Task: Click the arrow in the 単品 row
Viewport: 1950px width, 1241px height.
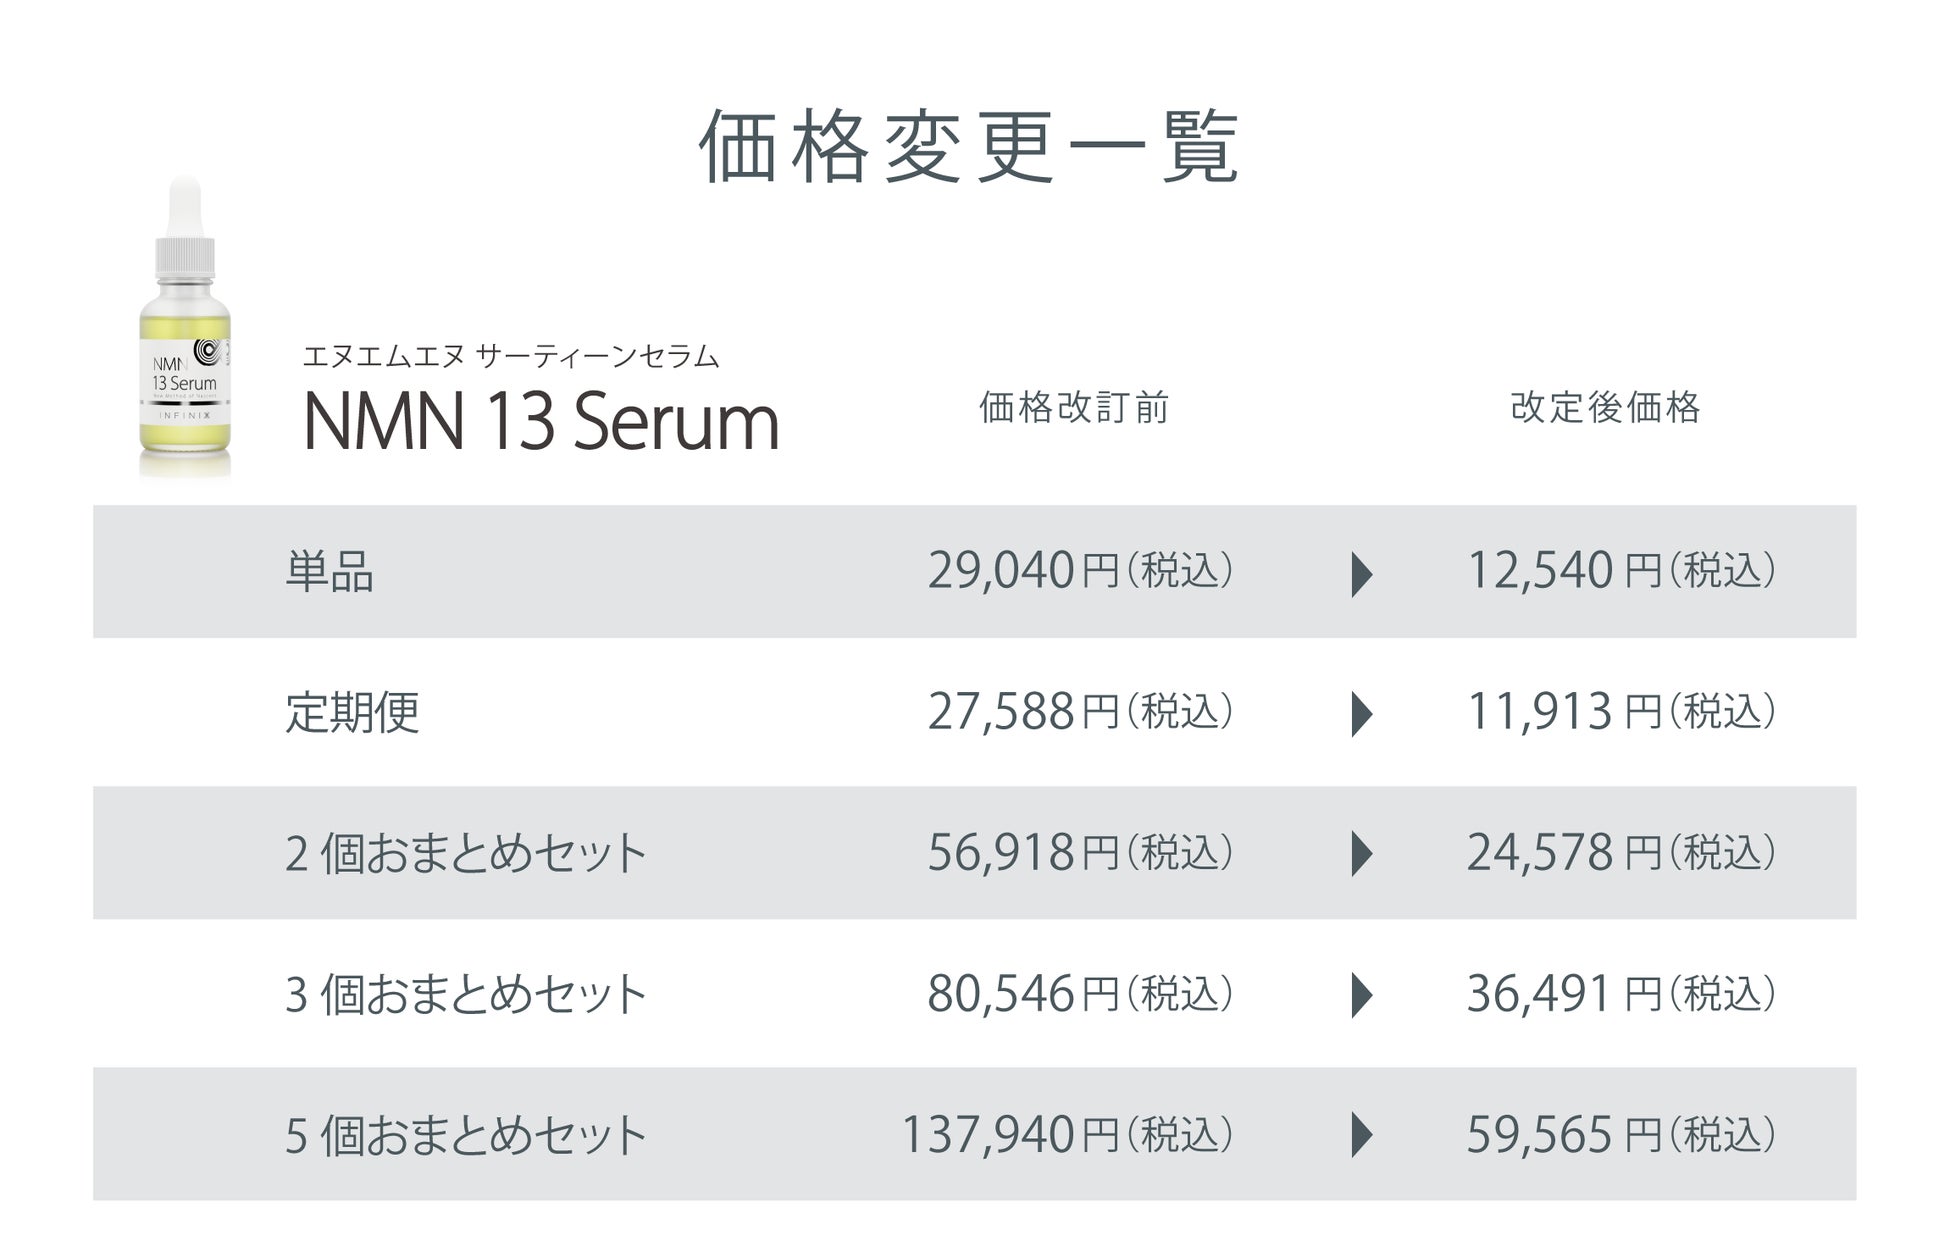Action: pyautogui.click(x=1360, y=574)
